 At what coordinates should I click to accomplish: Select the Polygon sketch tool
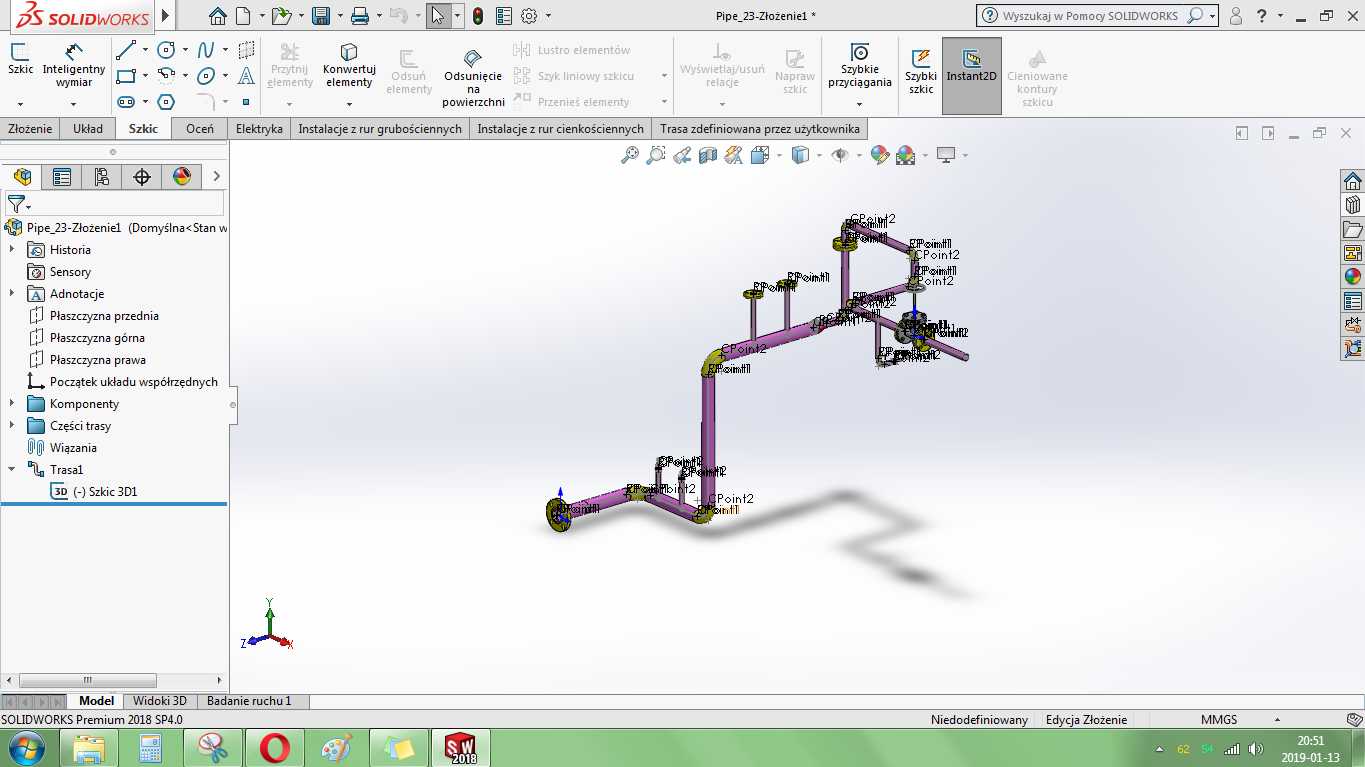166,102
